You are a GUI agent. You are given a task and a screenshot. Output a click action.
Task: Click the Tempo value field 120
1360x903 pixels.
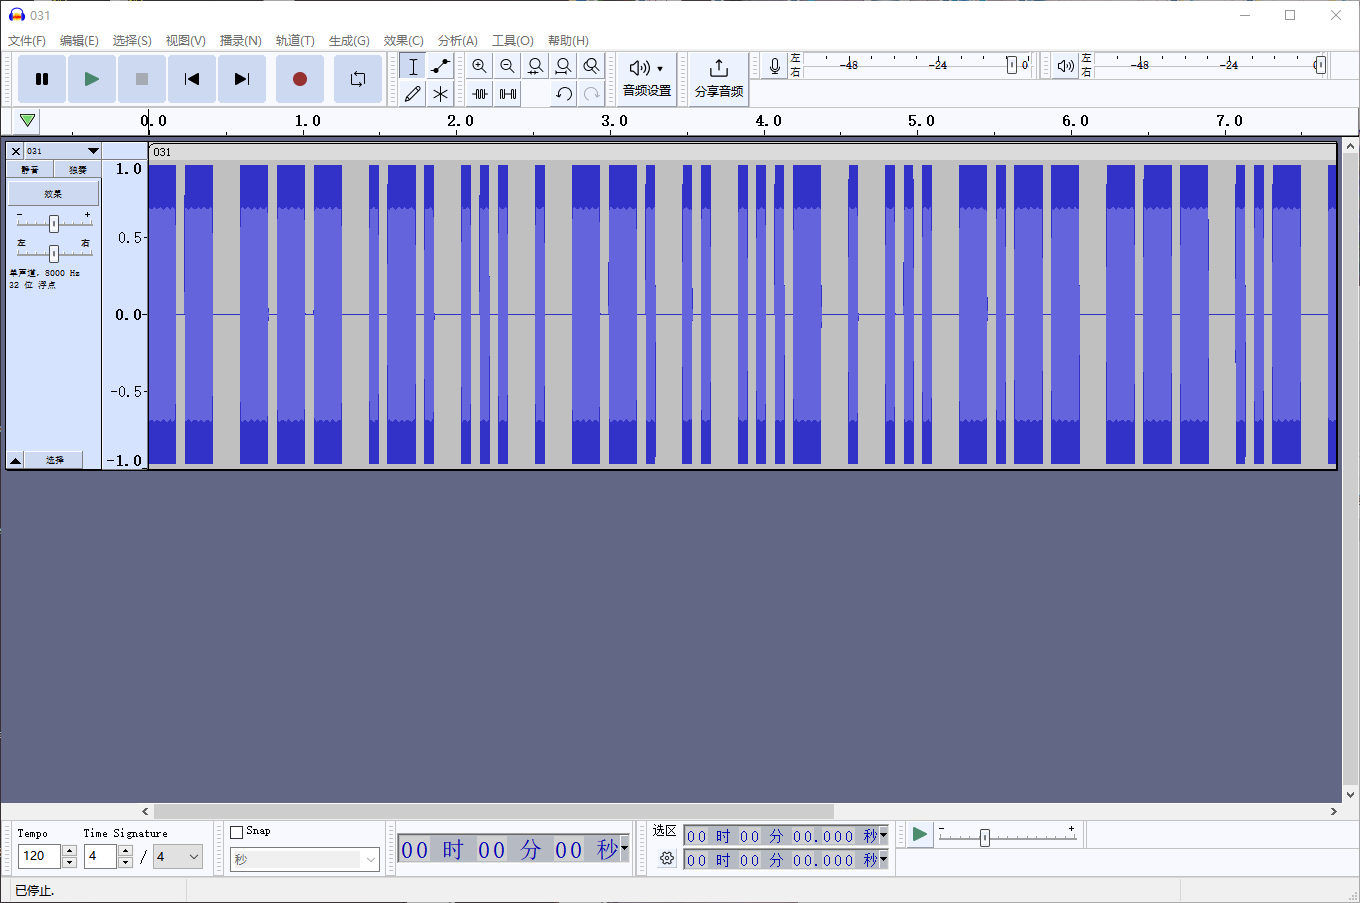[40, 856]
